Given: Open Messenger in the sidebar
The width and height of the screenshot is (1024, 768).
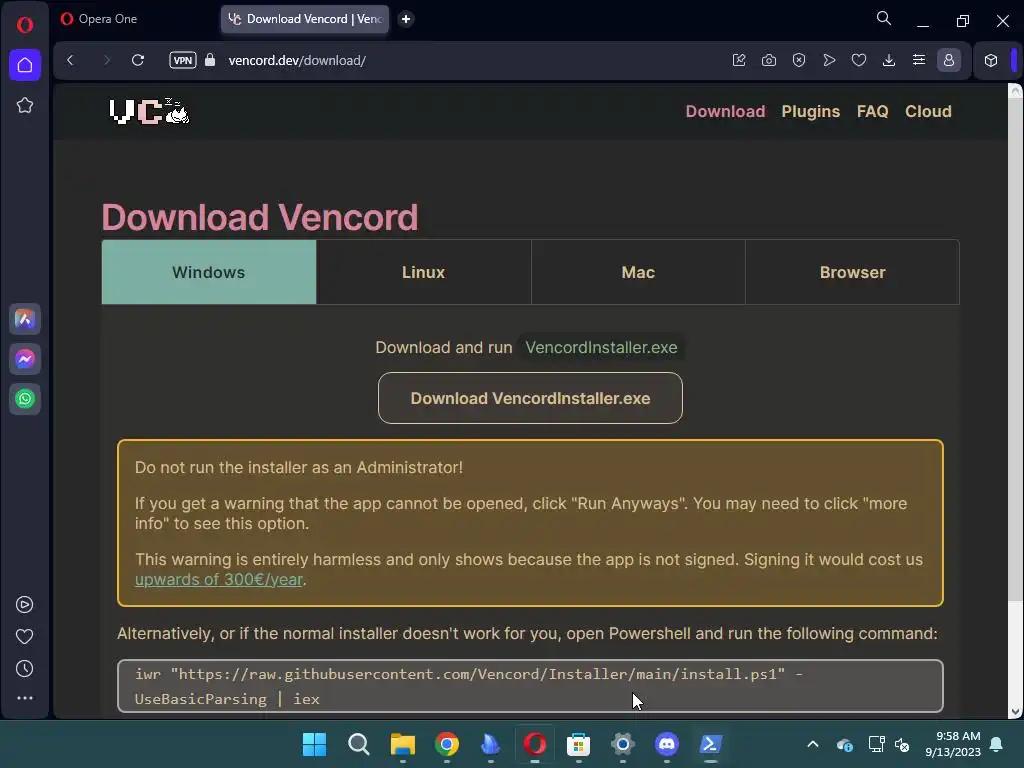Looking at the screenshot, I should [x=25, y=359].
